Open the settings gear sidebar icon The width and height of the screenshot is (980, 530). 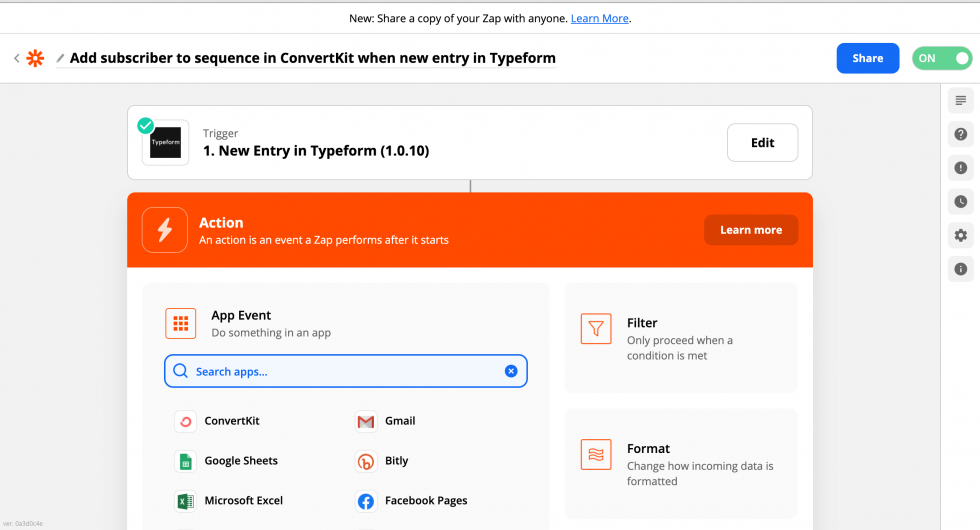(x=961, y=235)
